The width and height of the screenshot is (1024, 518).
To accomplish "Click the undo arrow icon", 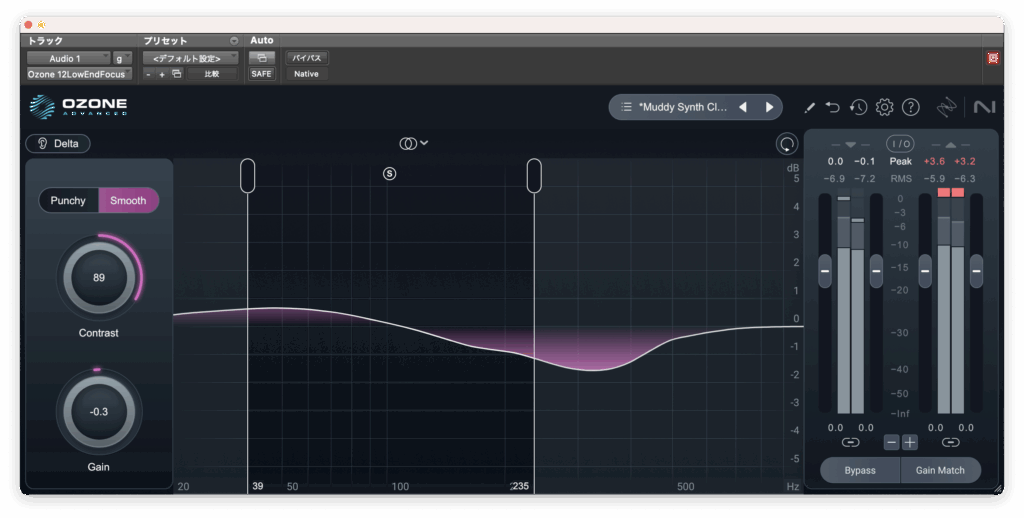I will [x=833, y=107].
